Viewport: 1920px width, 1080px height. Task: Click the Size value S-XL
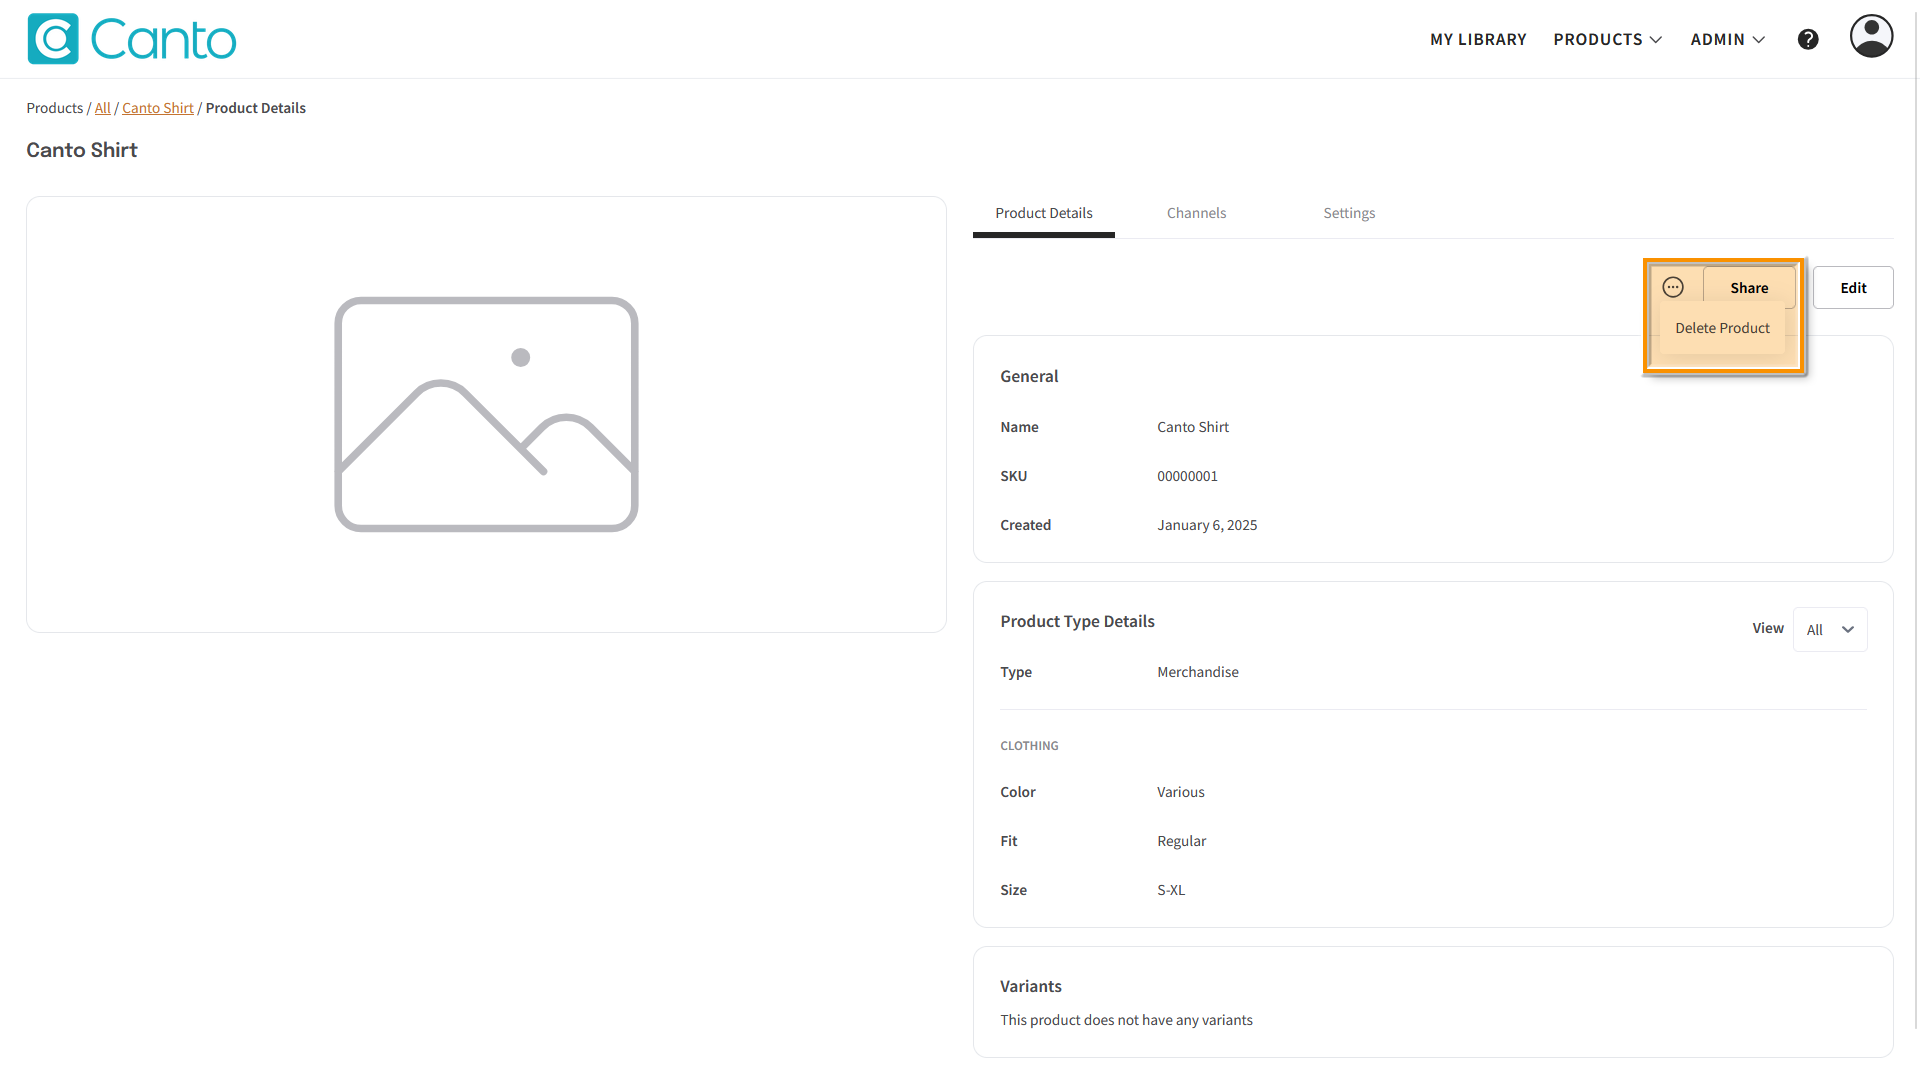(1171, 890)
